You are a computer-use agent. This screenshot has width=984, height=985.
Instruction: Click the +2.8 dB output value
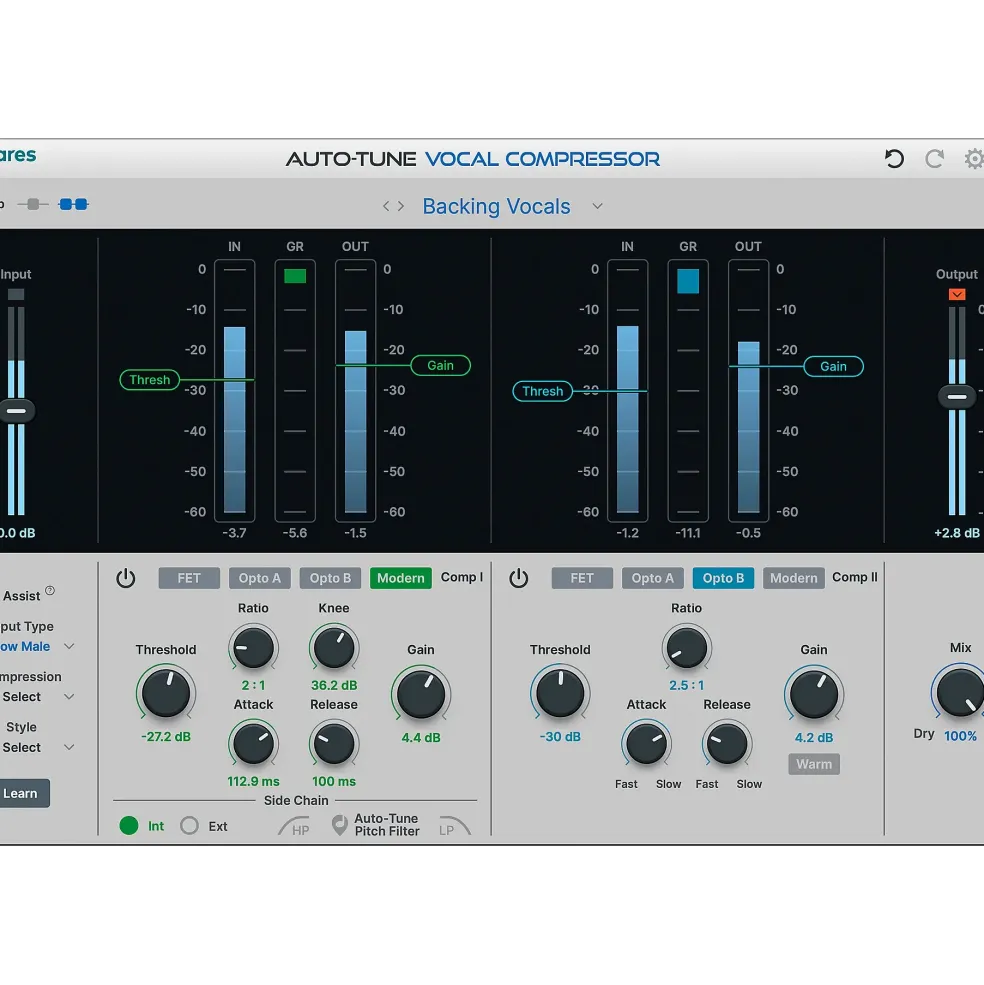click(957, 533)
